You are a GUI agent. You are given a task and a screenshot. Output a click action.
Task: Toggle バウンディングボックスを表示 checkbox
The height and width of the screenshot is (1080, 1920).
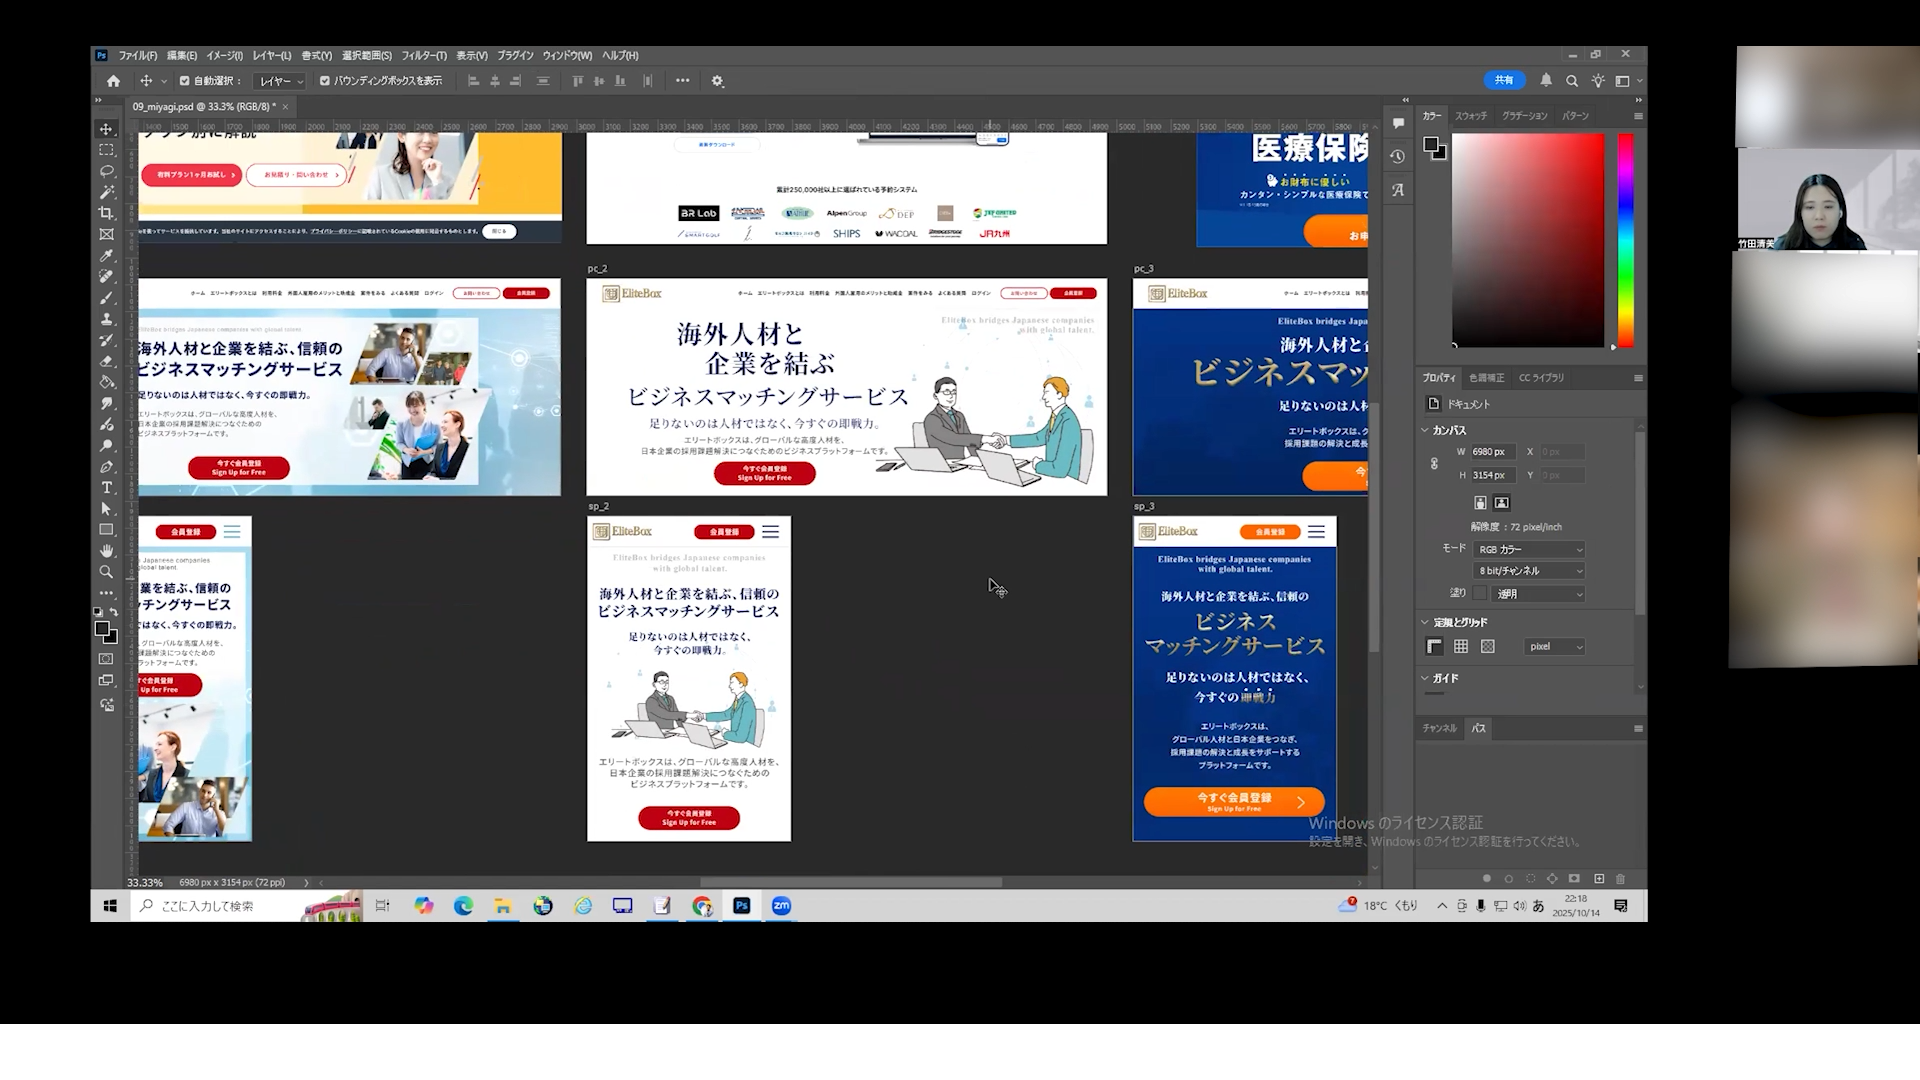click(x=324, y=81)
